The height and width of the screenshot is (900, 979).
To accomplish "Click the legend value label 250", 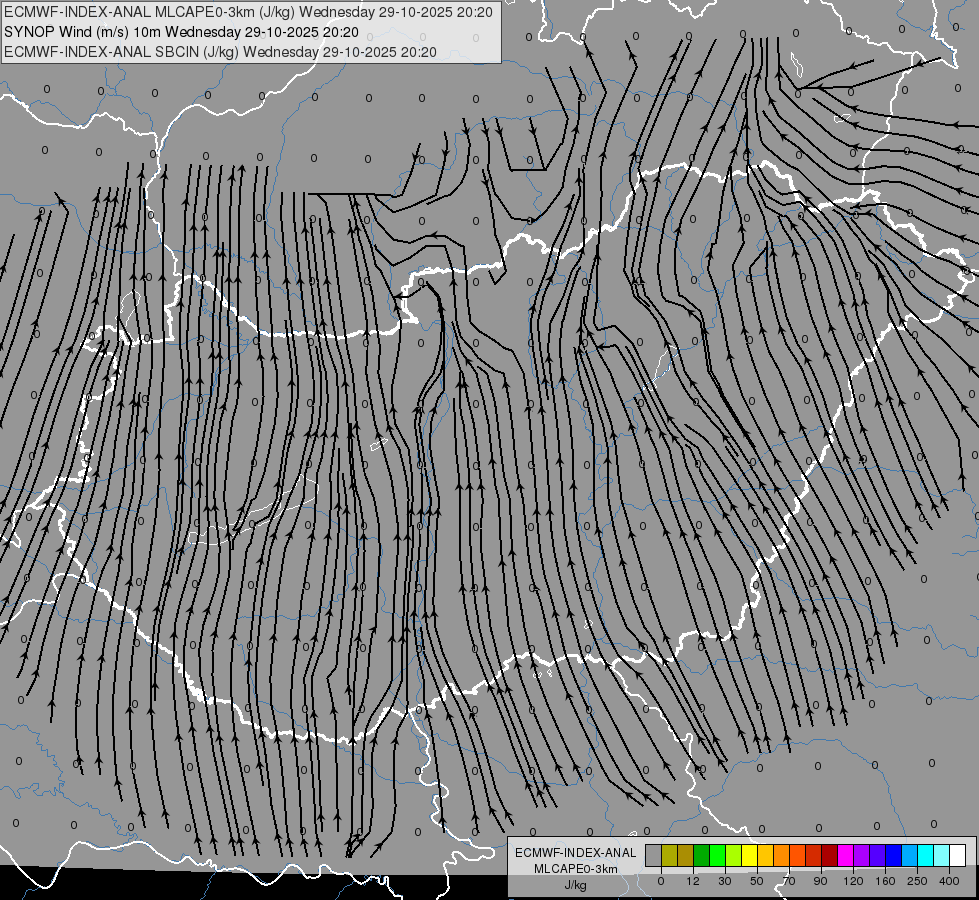I will [x=917, y=881].
